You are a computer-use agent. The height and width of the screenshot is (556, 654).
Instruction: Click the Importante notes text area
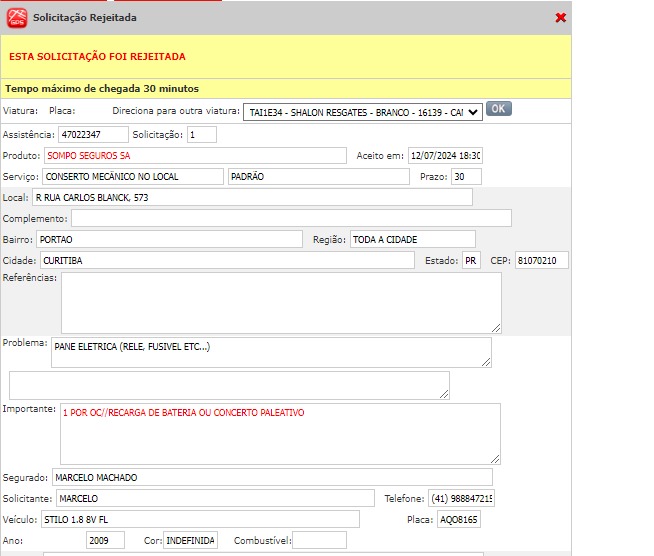(280, 433)
